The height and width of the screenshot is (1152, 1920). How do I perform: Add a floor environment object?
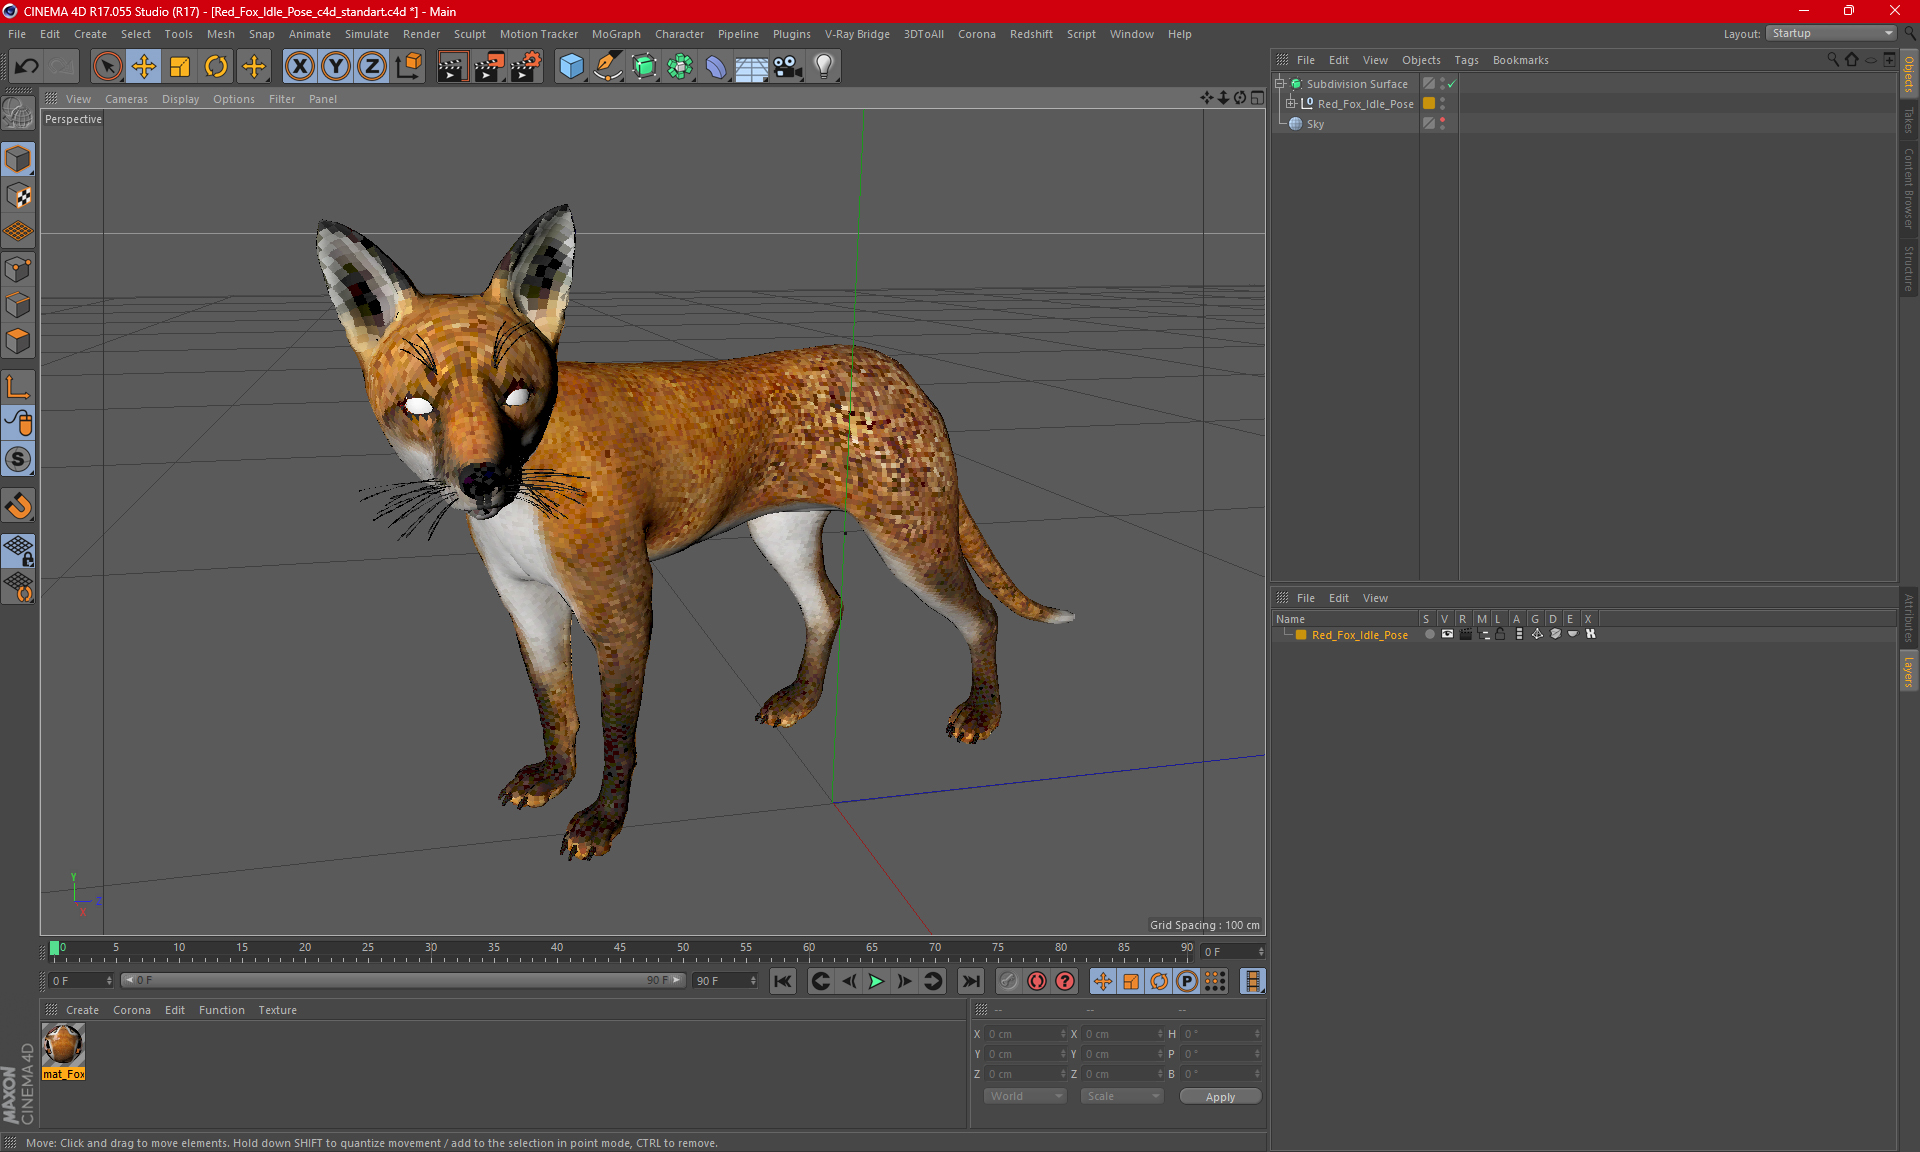[752, 66]
